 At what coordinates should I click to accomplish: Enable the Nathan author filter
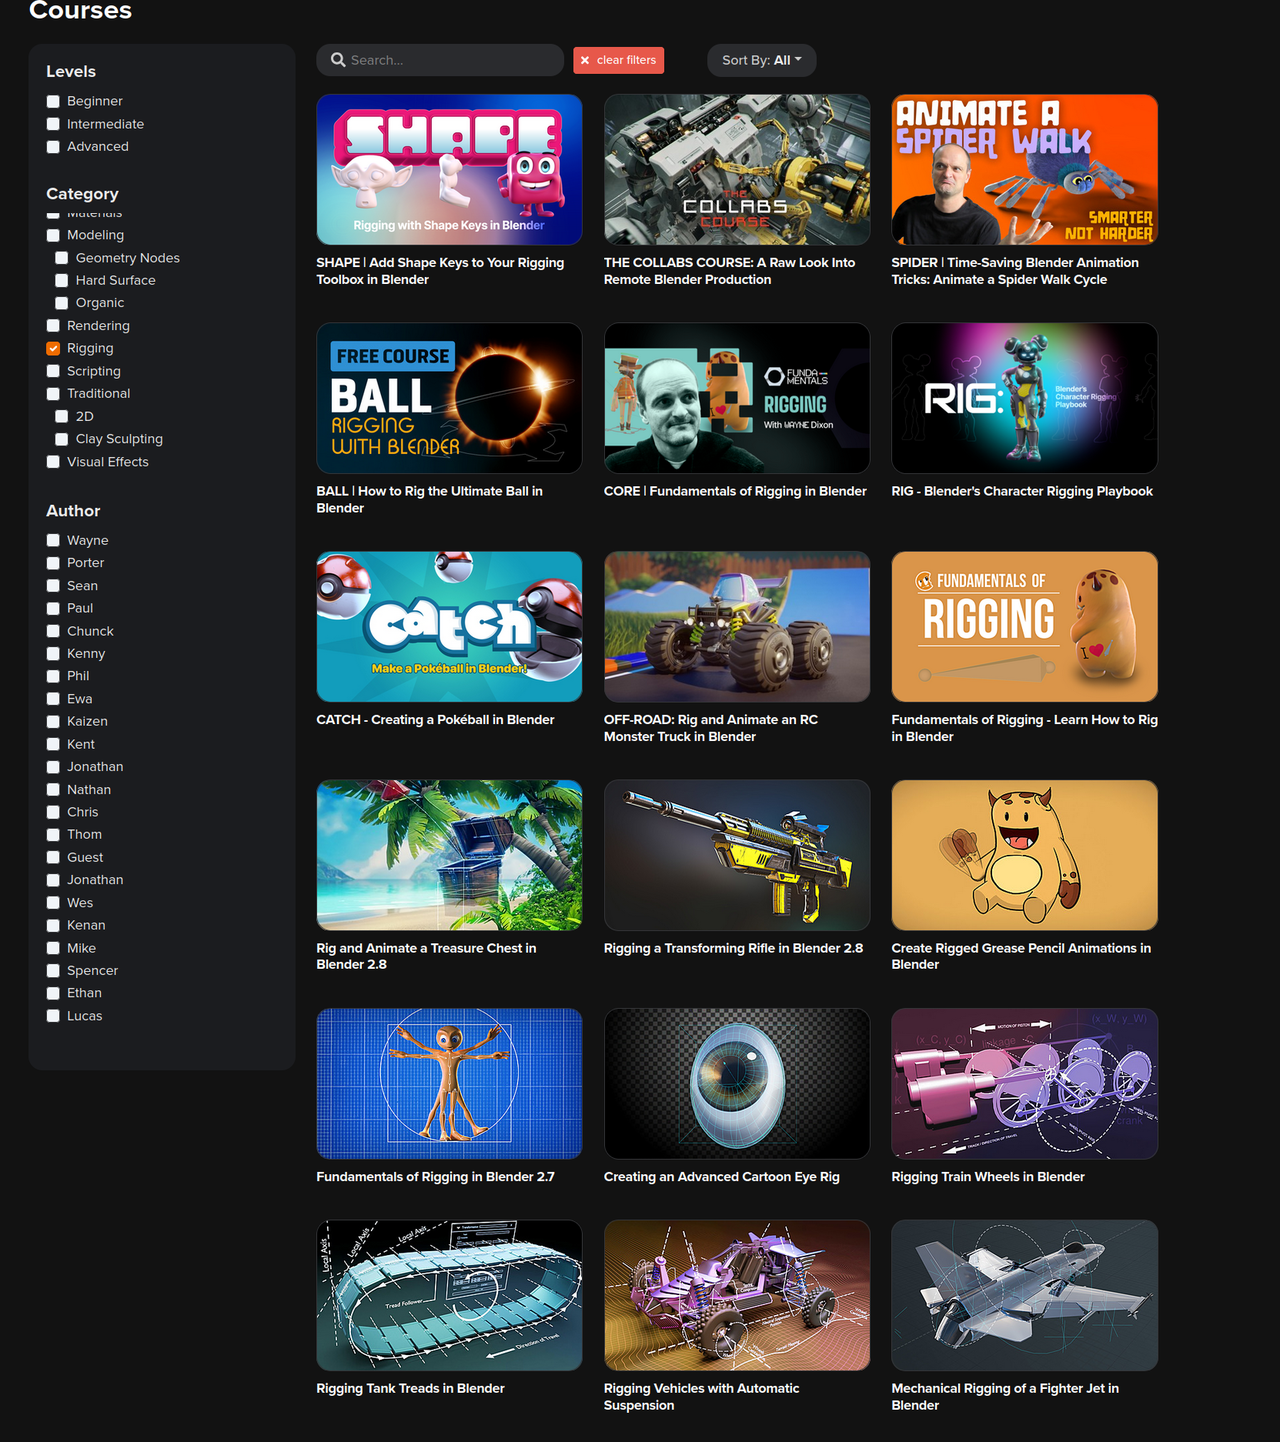(53, 790)
